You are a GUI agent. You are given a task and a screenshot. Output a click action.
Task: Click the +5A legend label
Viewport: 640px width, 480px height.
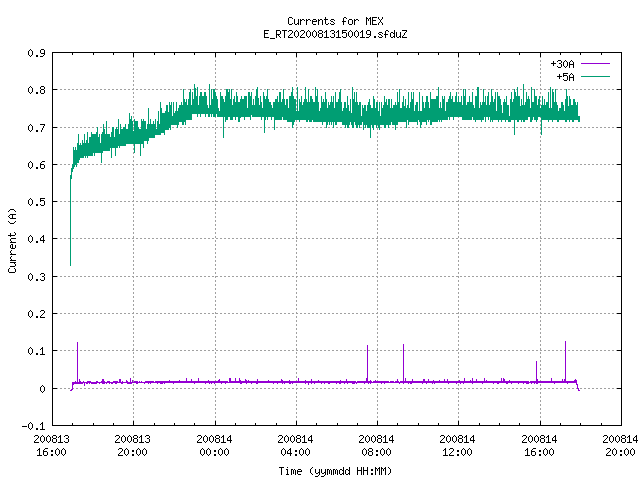tap(565, 77)
